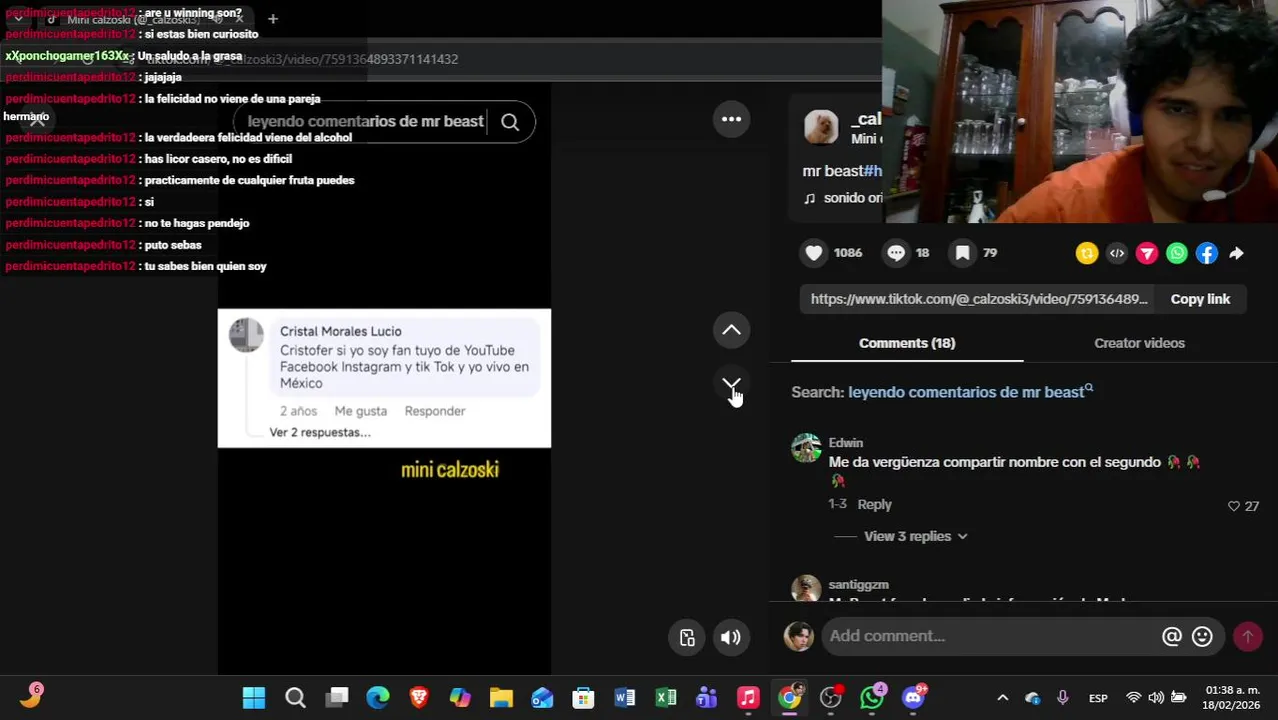Post comment with red arrow button

coord(1248,636)
